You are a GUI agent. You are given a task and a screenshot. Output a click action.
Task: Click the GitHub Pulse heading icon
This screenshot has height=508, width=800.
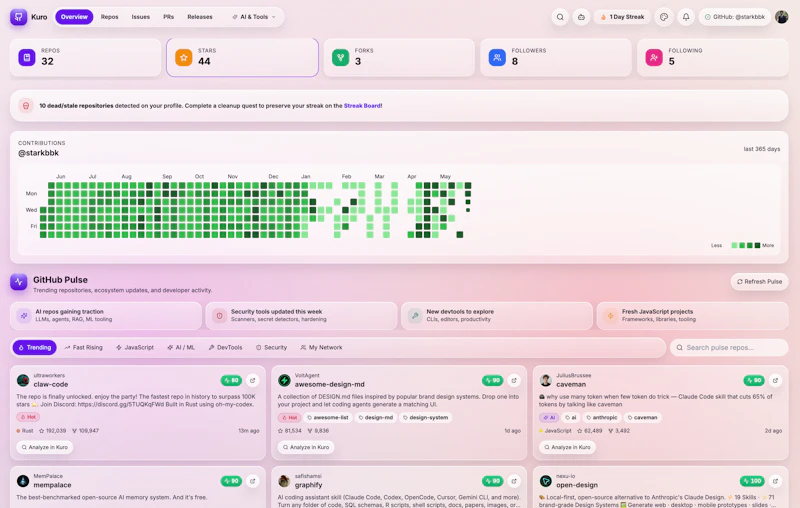(x=18, y=282)
